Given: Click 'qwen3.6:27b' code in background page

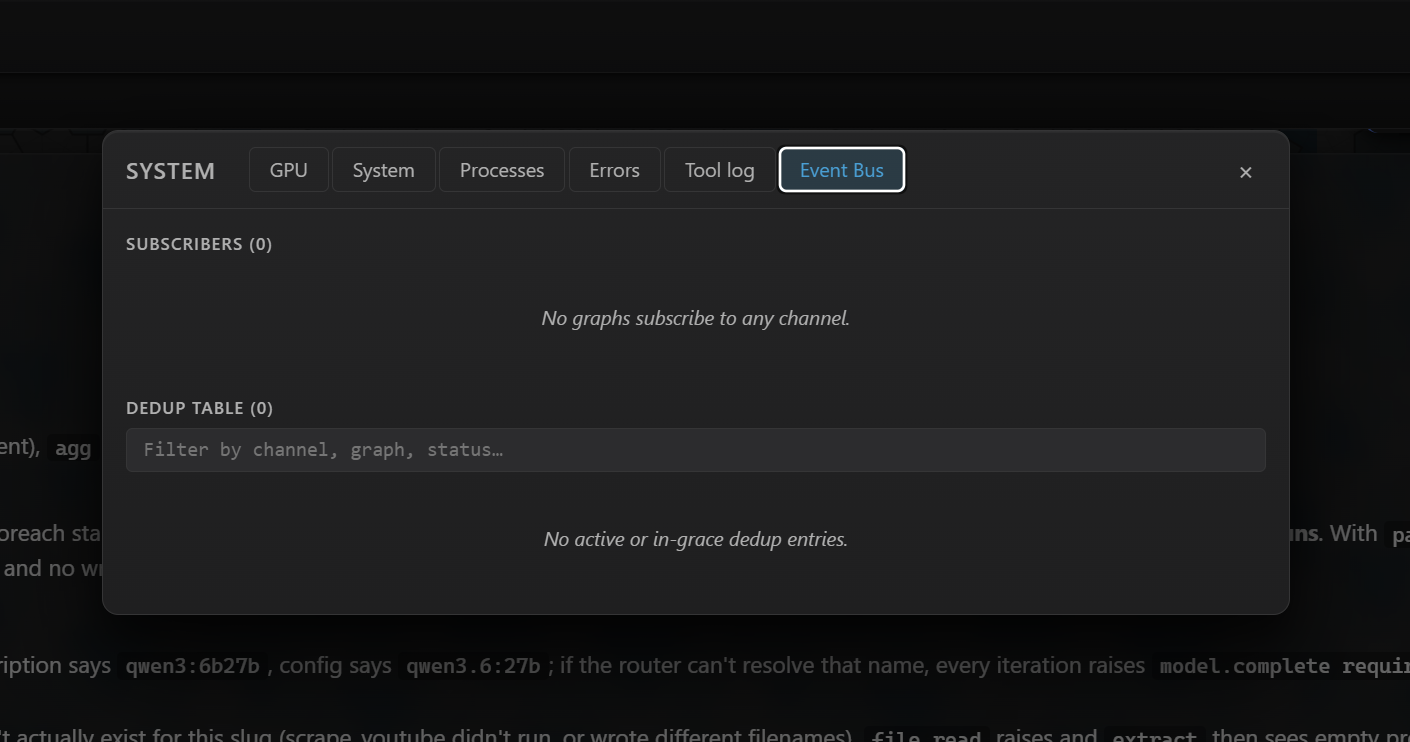Looking at the screenshot, I should coord(474,666).
